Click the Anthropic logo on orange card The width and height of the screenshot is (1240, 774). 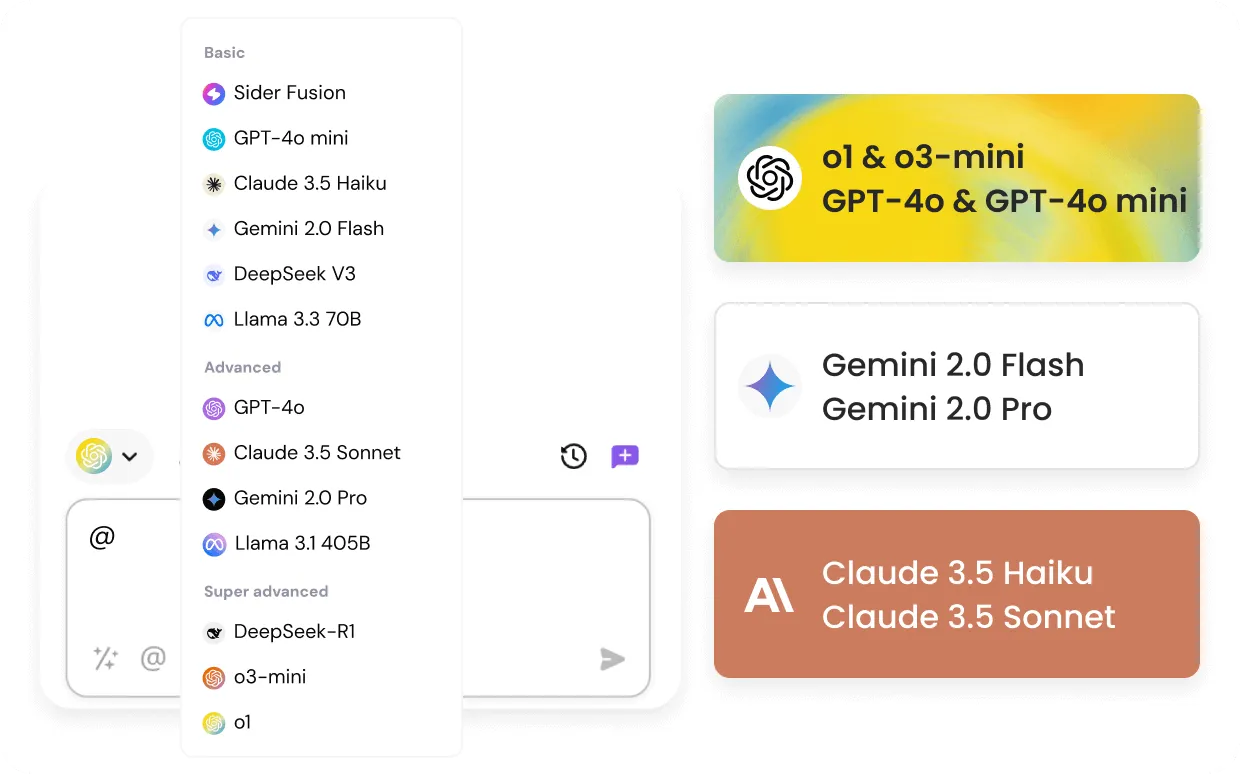[769, 595]
